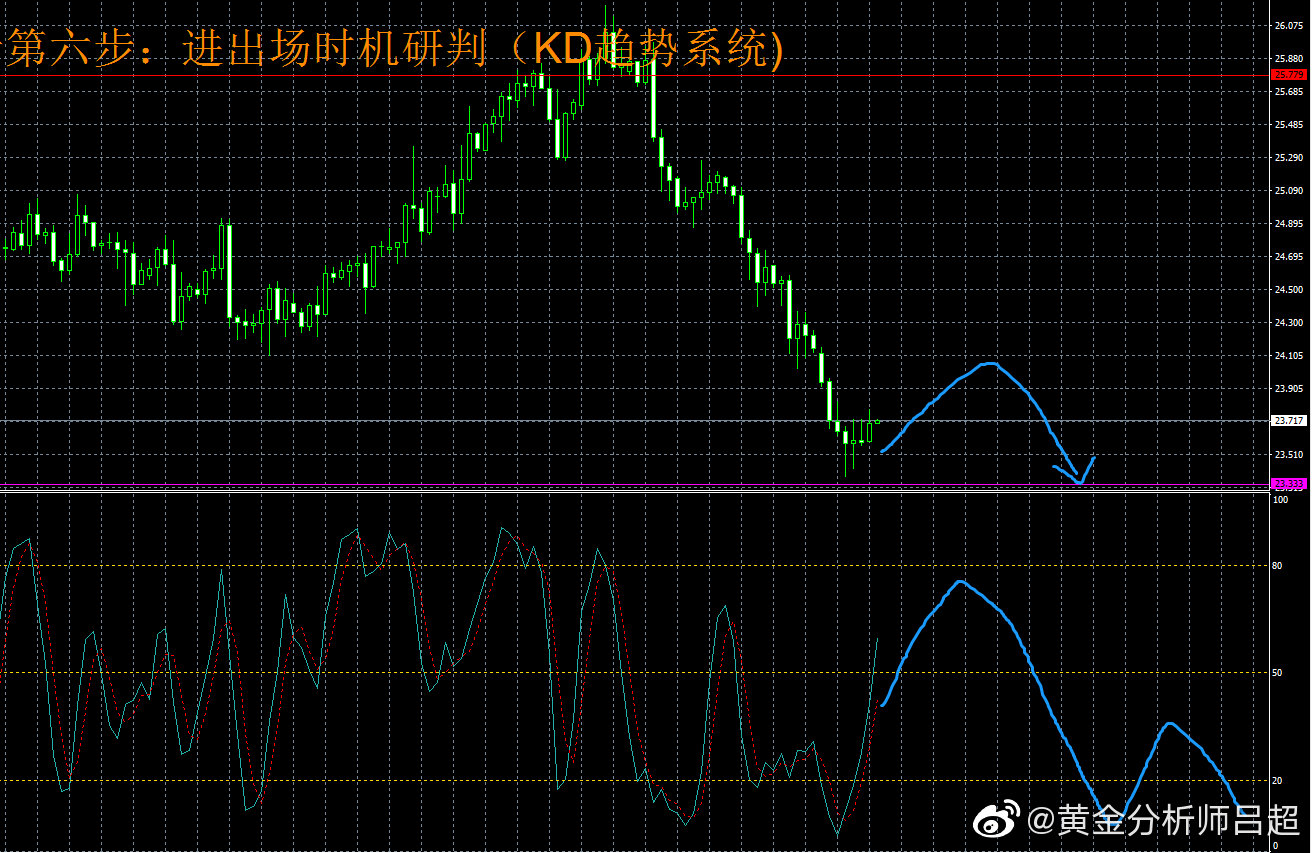
Task: Click the smaller second blue peak in KD panel
Action: 1170,723
